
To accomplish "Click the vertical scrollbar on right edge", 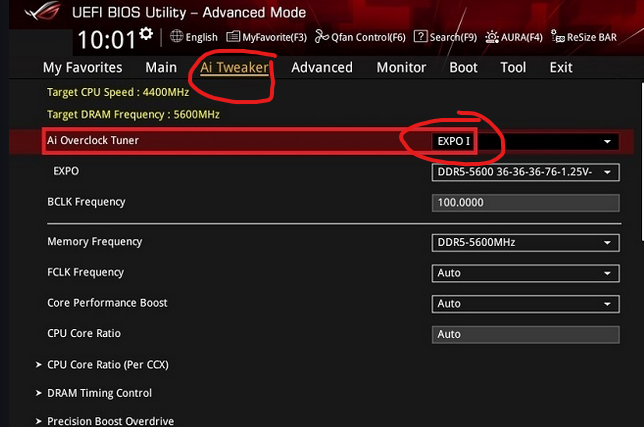I will coord(642,161).
